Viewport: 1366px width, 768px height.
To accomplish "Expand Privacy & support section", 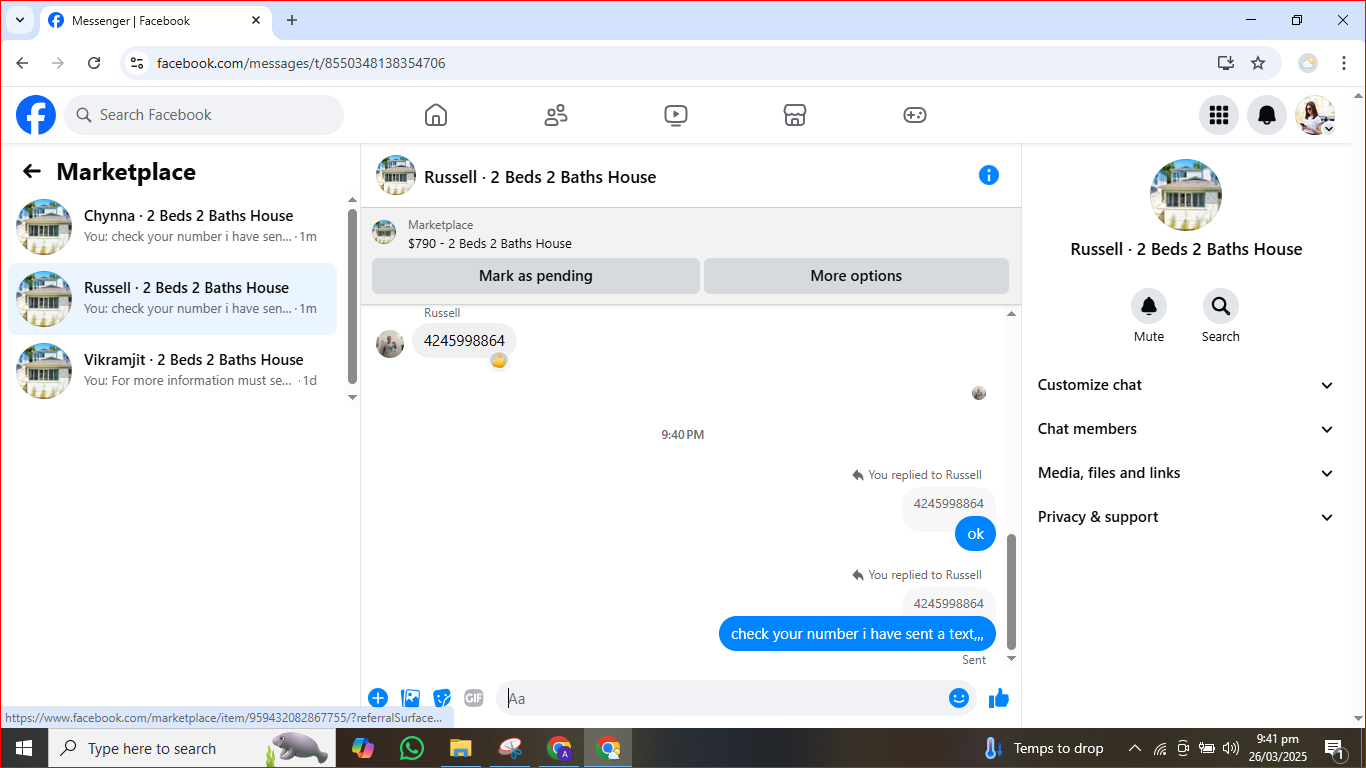I will tap(1187, 517).
